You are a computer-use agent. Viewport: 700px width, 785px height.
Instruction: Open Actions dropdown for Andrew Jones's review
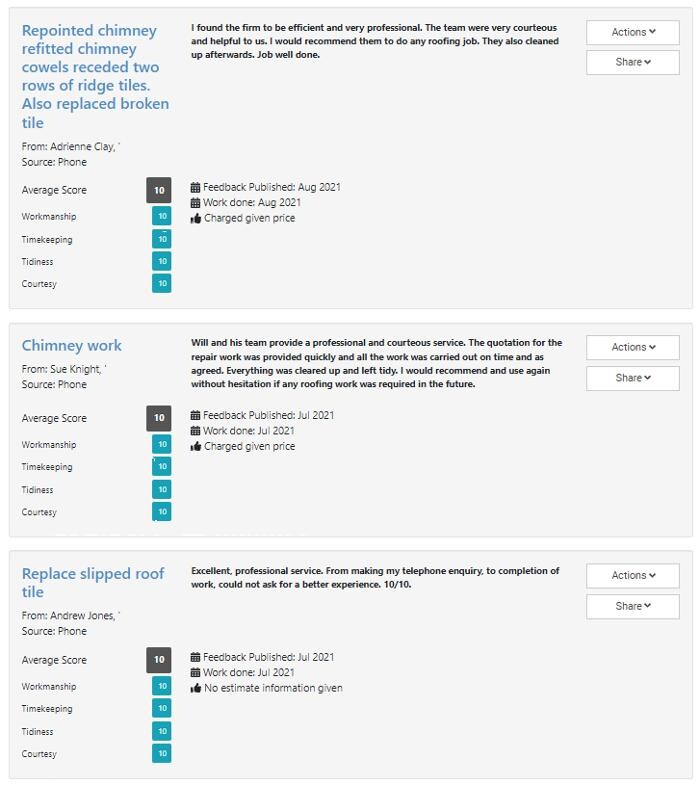click(632, 575)
